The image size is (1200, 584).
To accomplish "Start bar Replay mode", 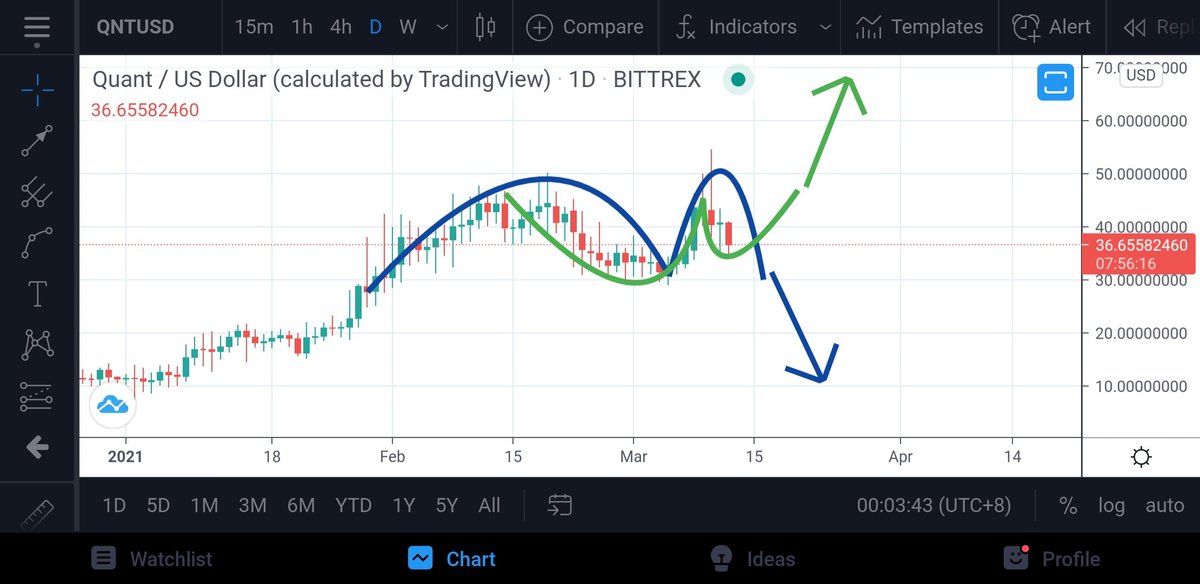I will tap(1160, 27).
